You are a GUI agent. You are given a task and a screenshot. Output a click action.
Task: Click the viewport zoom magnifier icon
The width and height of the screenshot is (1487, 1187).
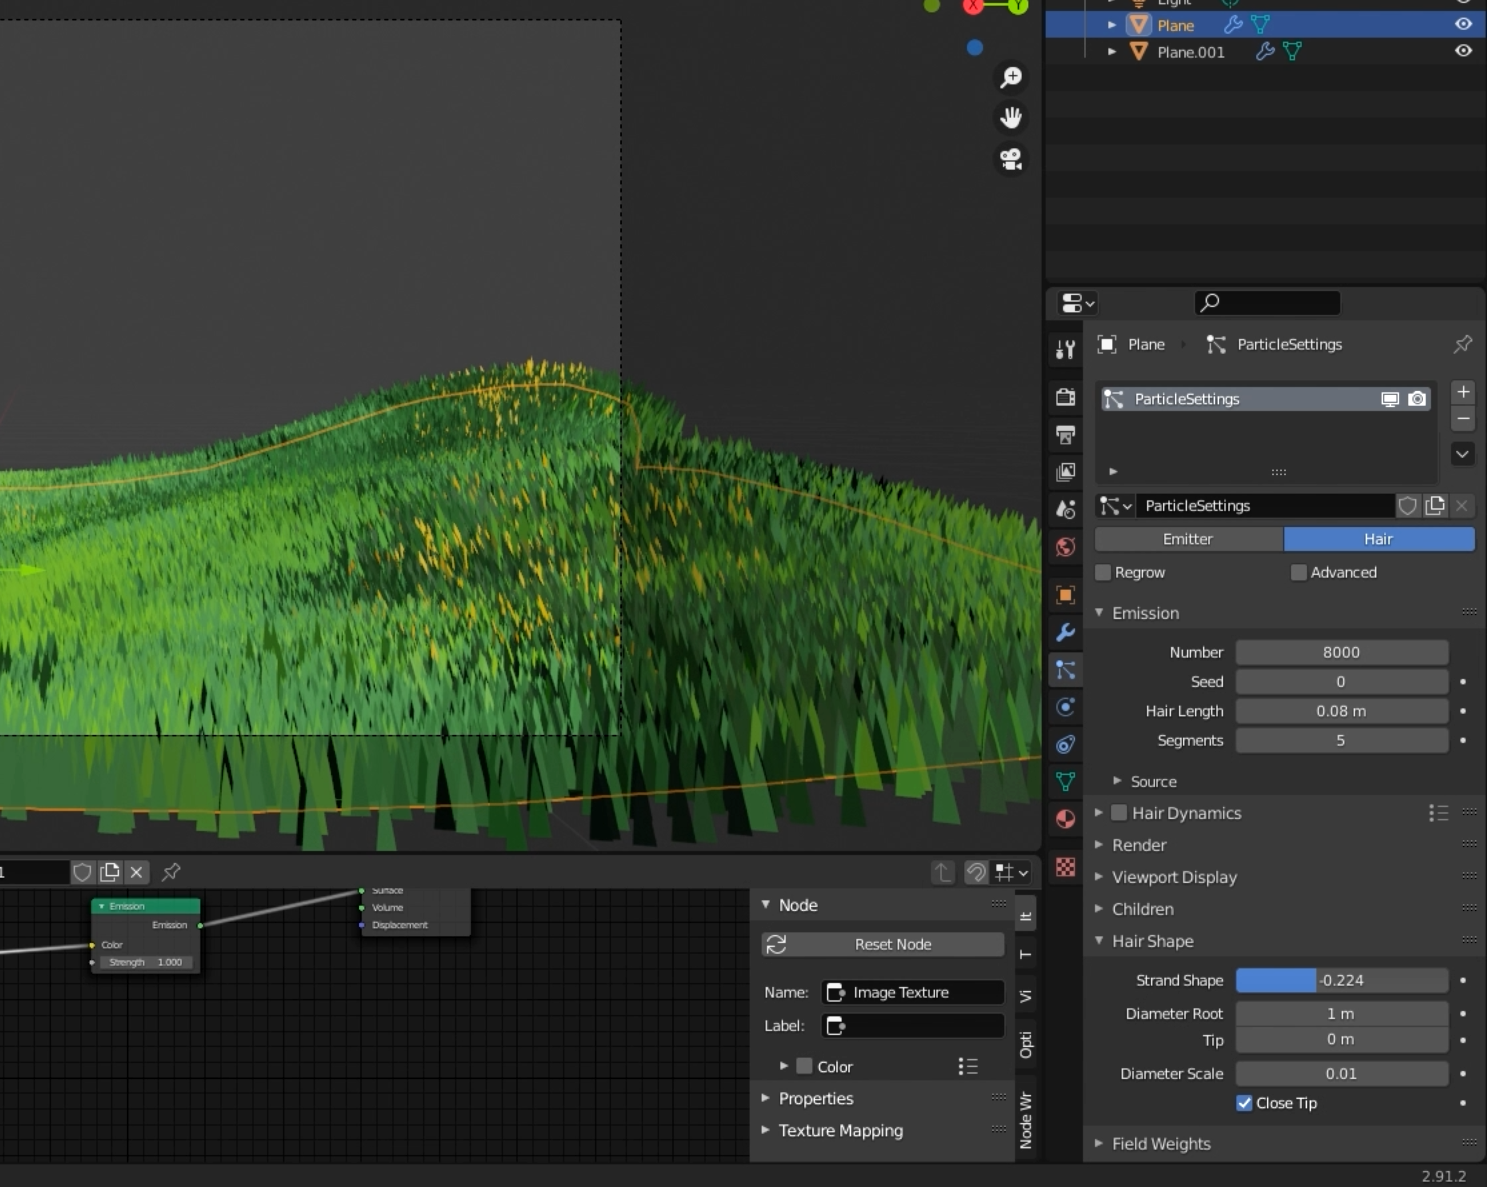coord(1011,78)
